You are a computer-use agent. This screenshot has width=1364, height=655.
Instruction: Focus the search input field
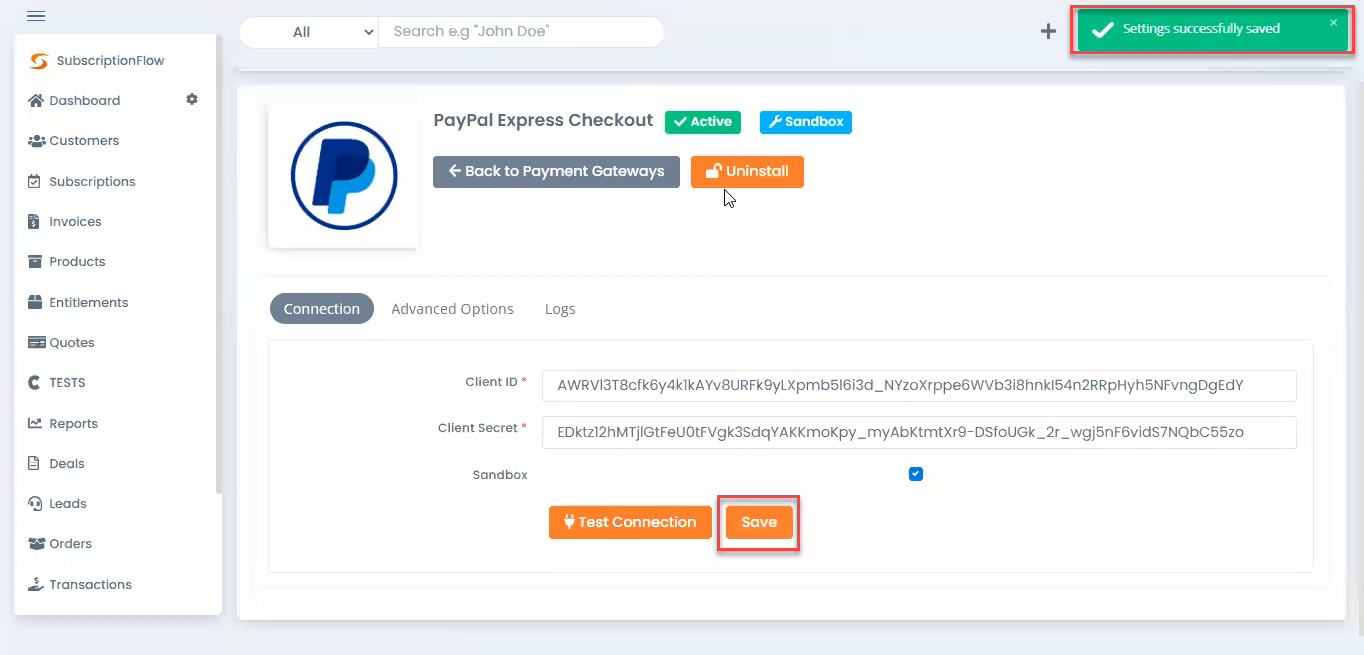click(x=521, y=32)
